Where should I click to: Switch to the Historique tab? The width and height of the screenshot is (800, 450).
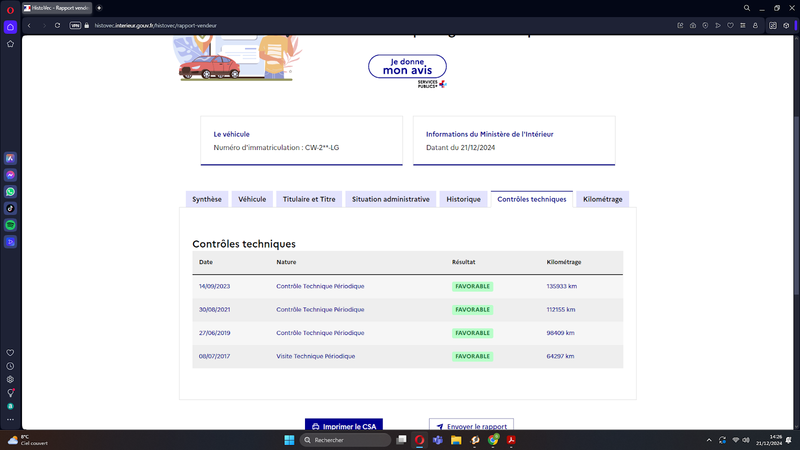463,199
